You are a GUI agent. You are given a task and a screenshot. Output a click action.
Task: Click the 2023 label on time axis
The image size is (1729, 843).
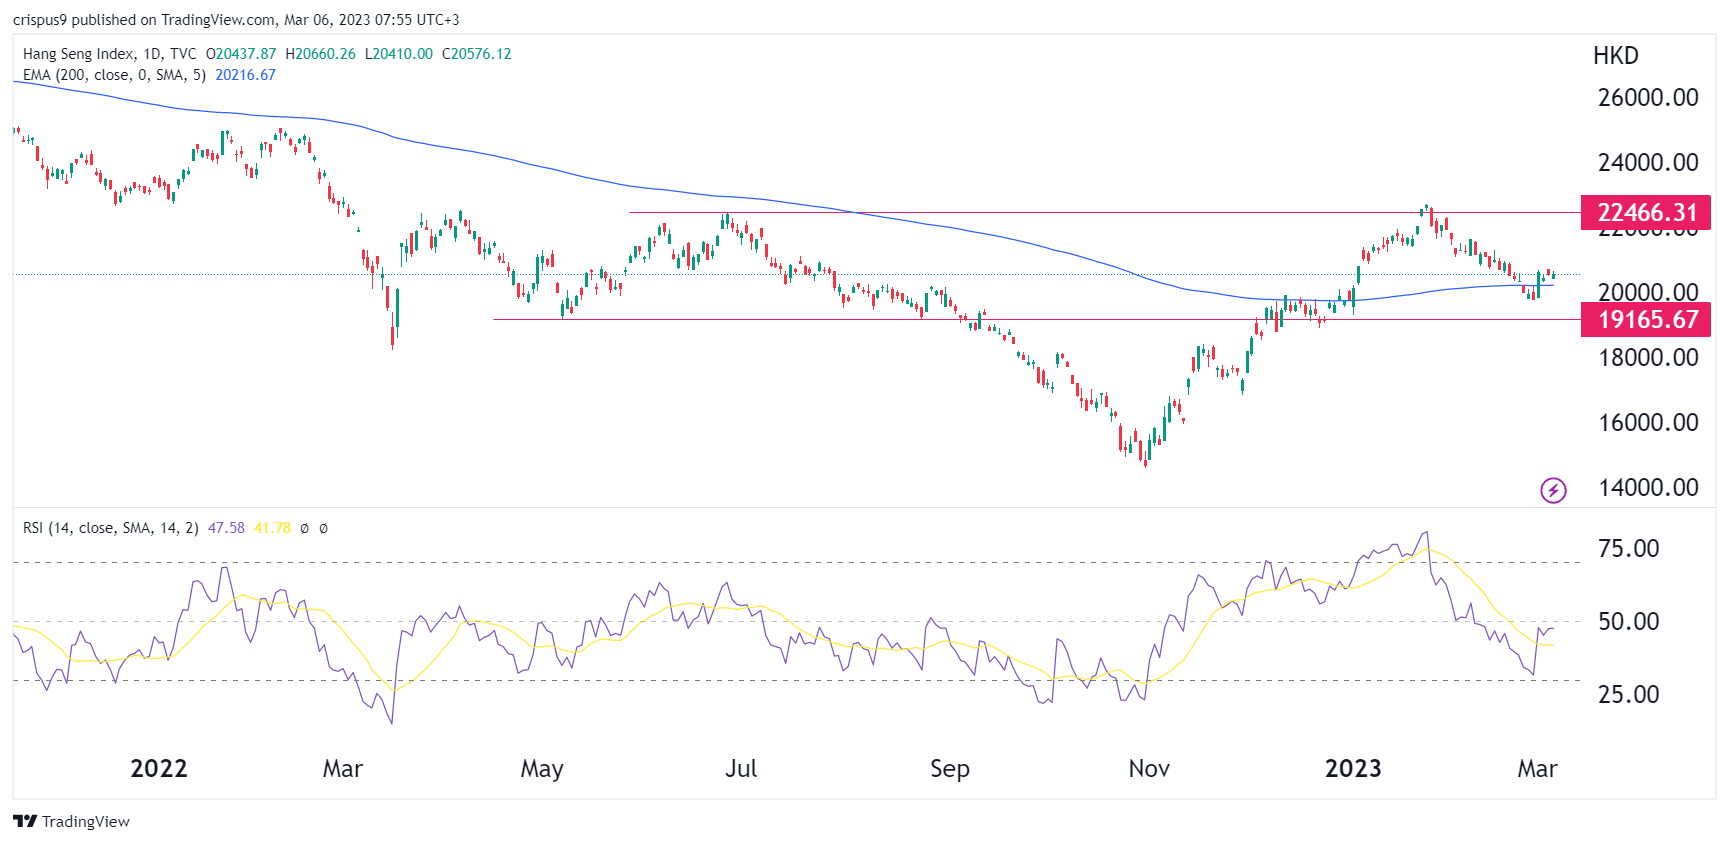(1352, 768)
